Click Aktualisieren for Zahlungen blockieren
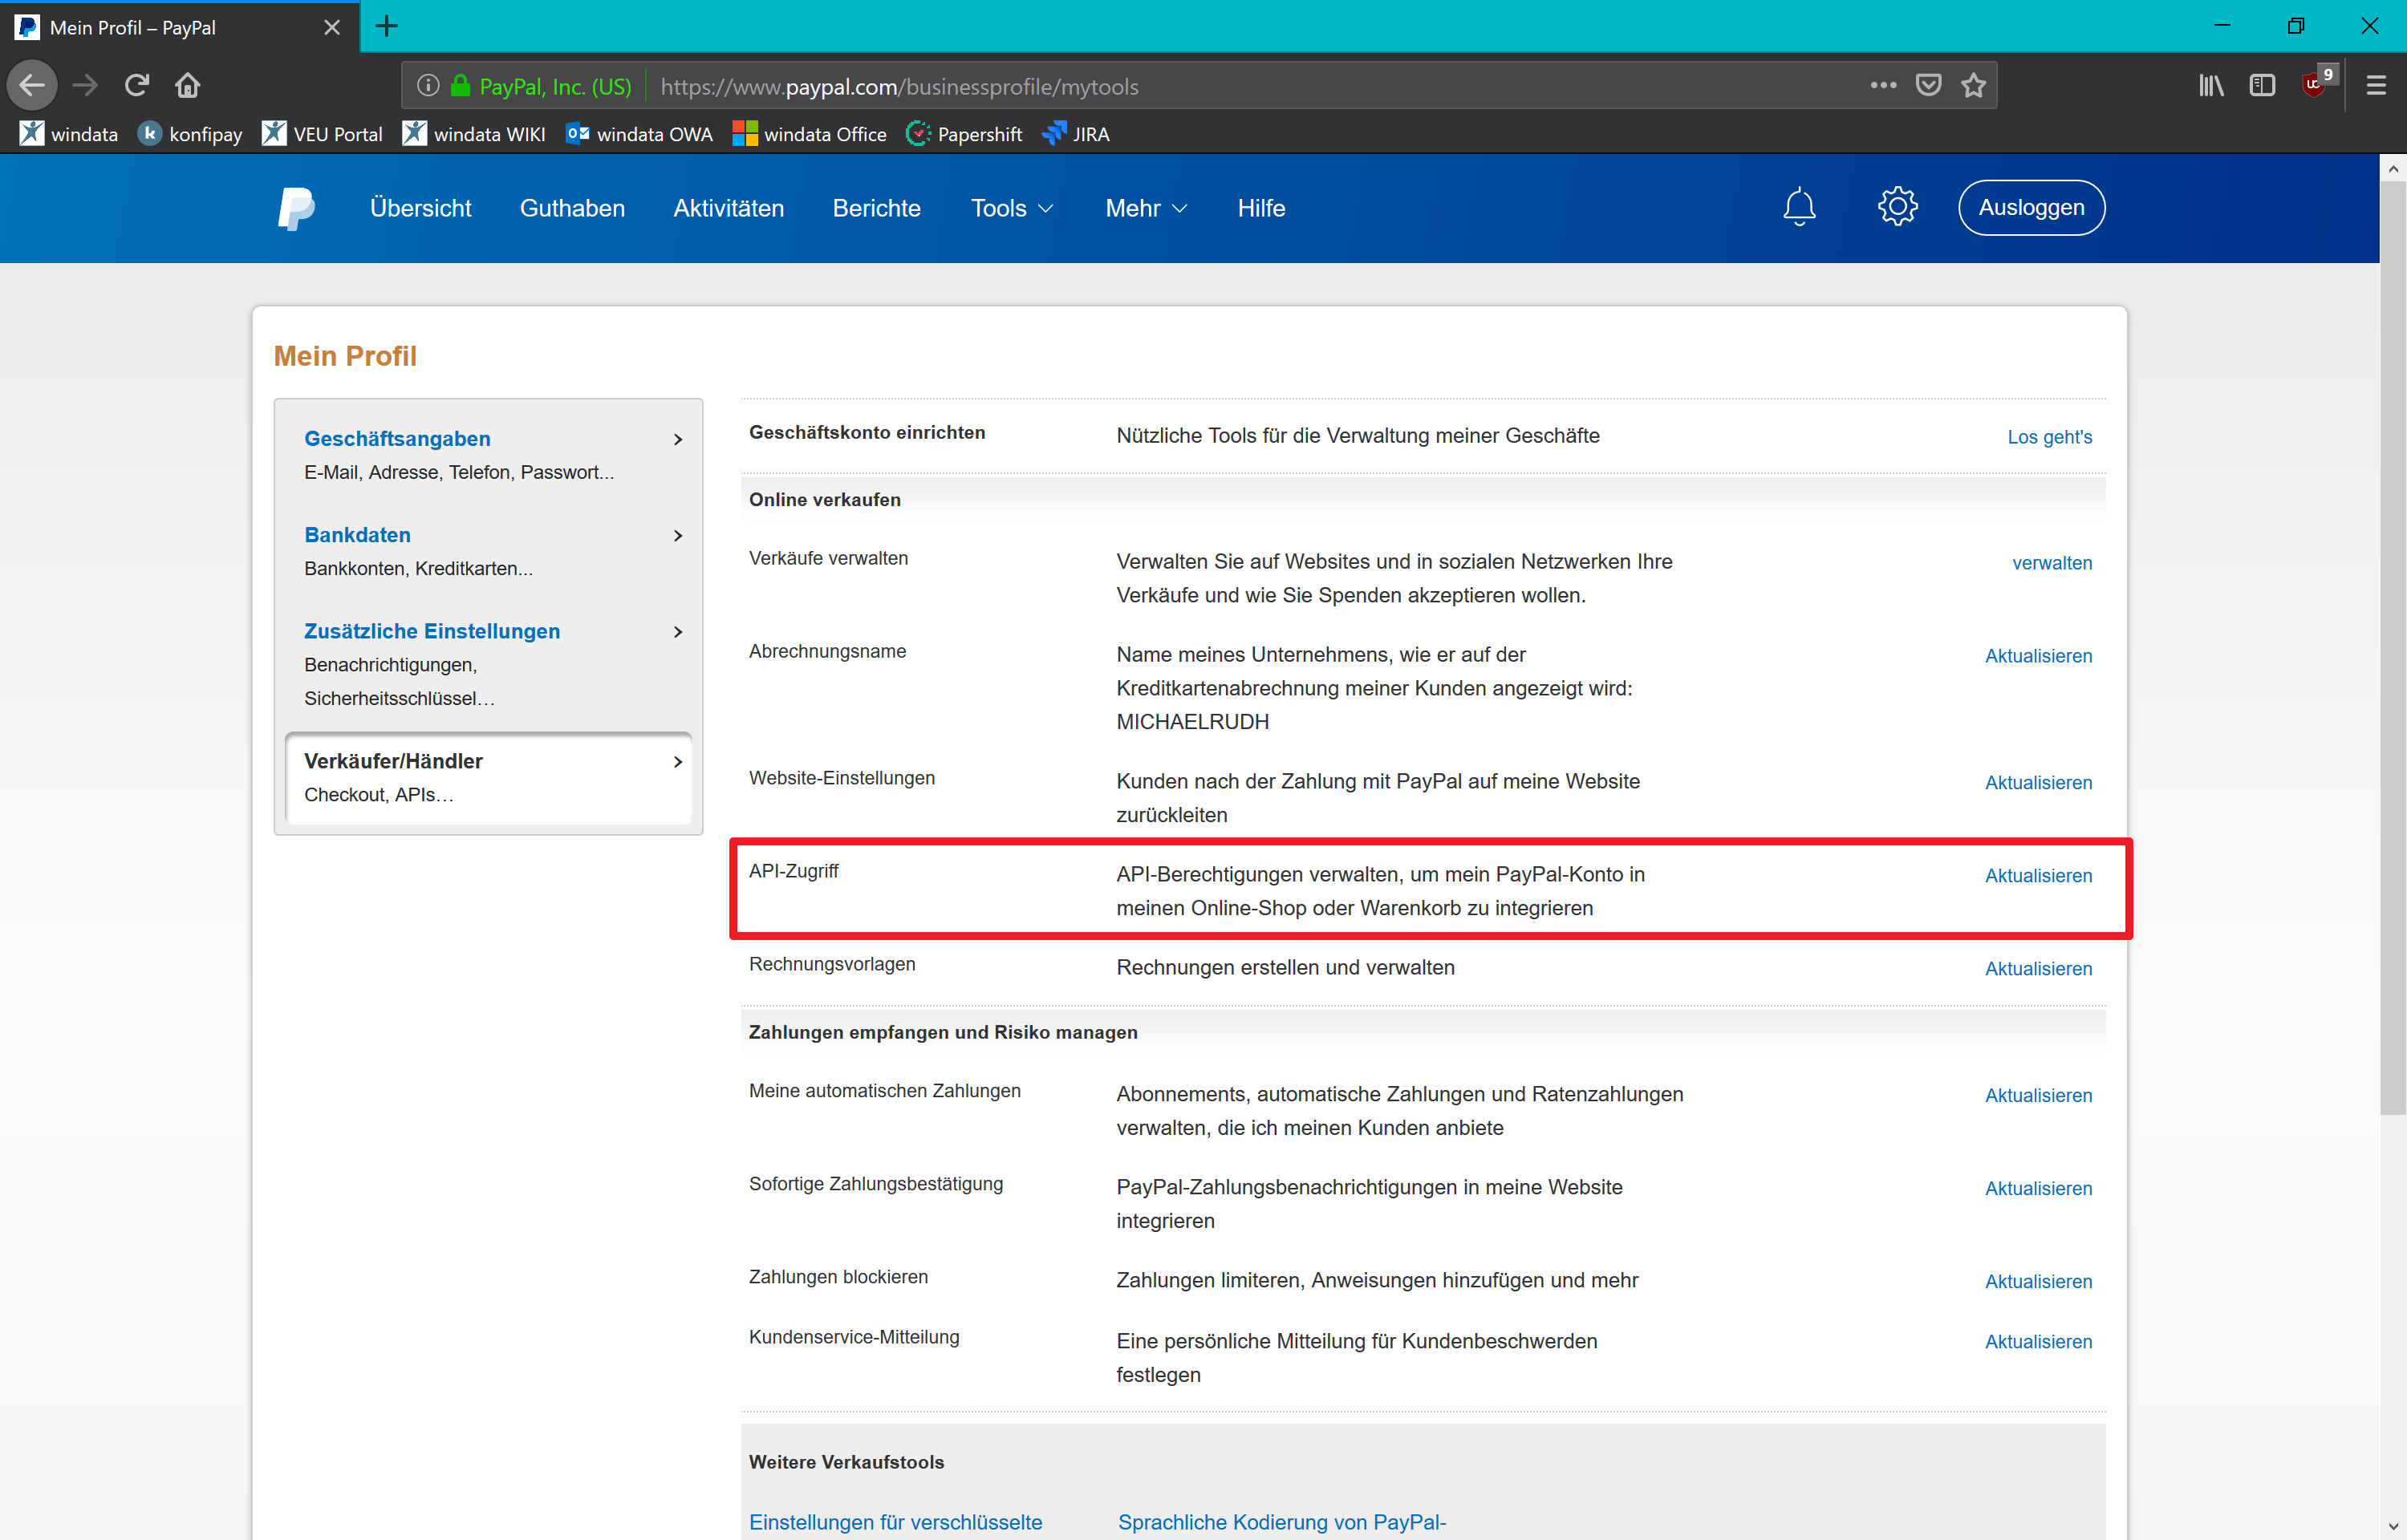The image size is (2407, 1540). tap(2038, 1282)
